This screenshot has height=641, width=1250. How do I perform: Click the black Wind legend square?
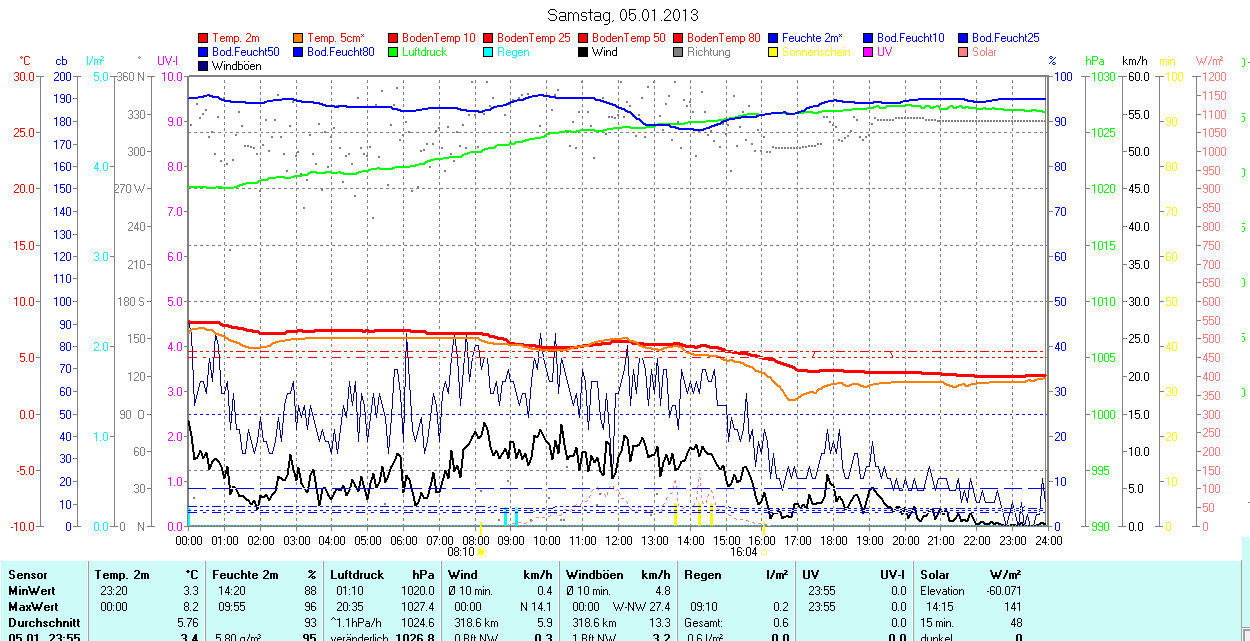pyautogui.click(x=583, y=52)
